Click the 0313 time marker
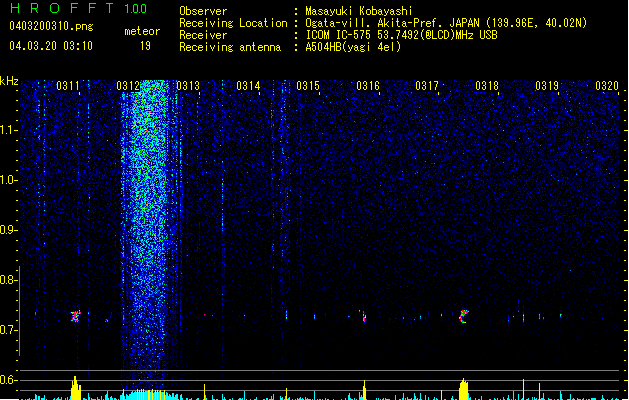The width and height of the screenshot is (629, 400). pyautogui.click(x=188, y=86)
